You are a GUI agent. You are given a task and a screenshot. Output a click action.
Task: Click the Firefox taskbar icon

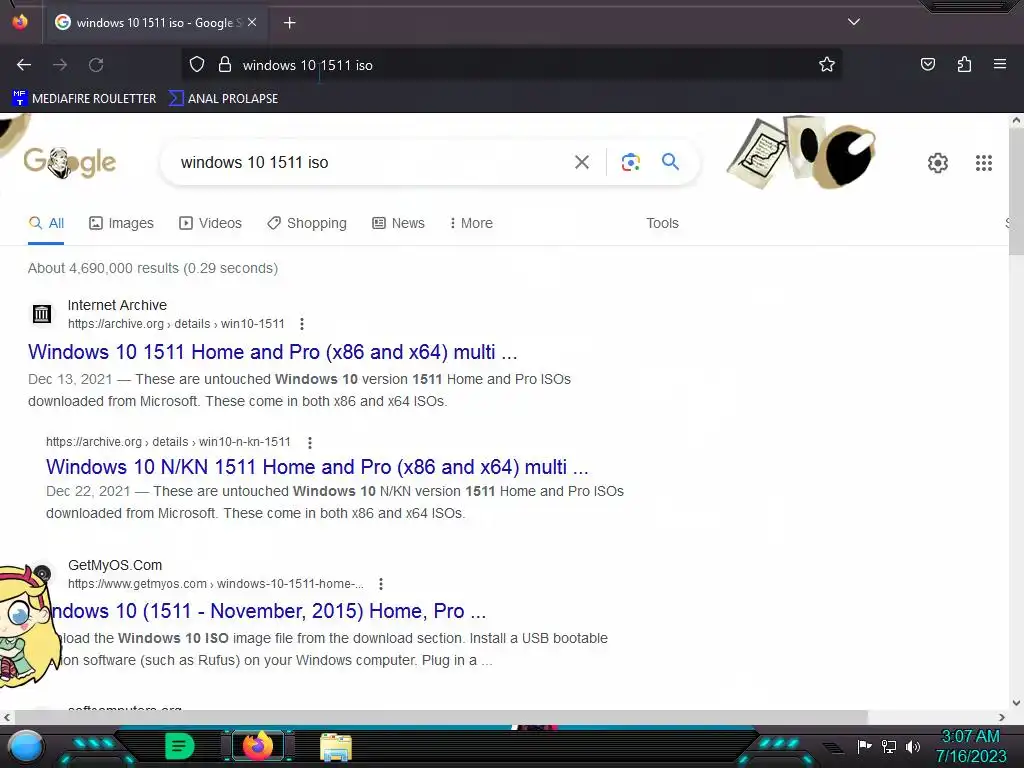click(258, 746)
